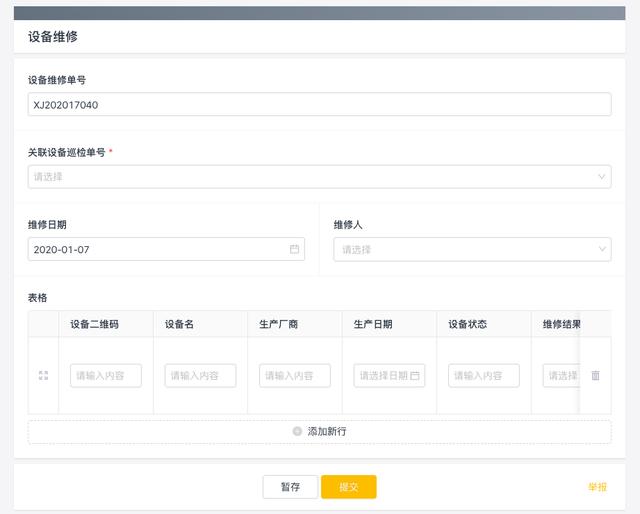Add a new row via 添加新行

click(x=319, y=432)
